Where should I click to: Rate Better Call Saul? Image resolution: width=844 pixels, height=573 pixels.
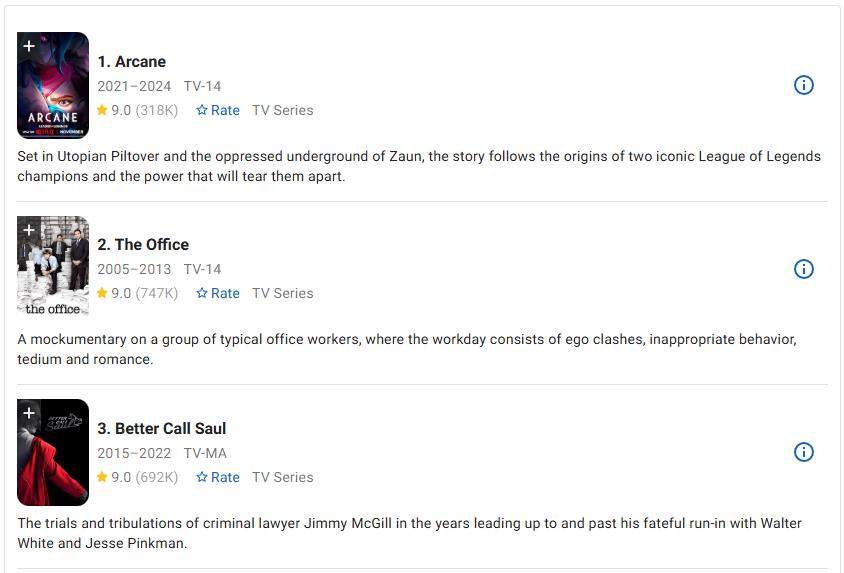click(218, 477)
